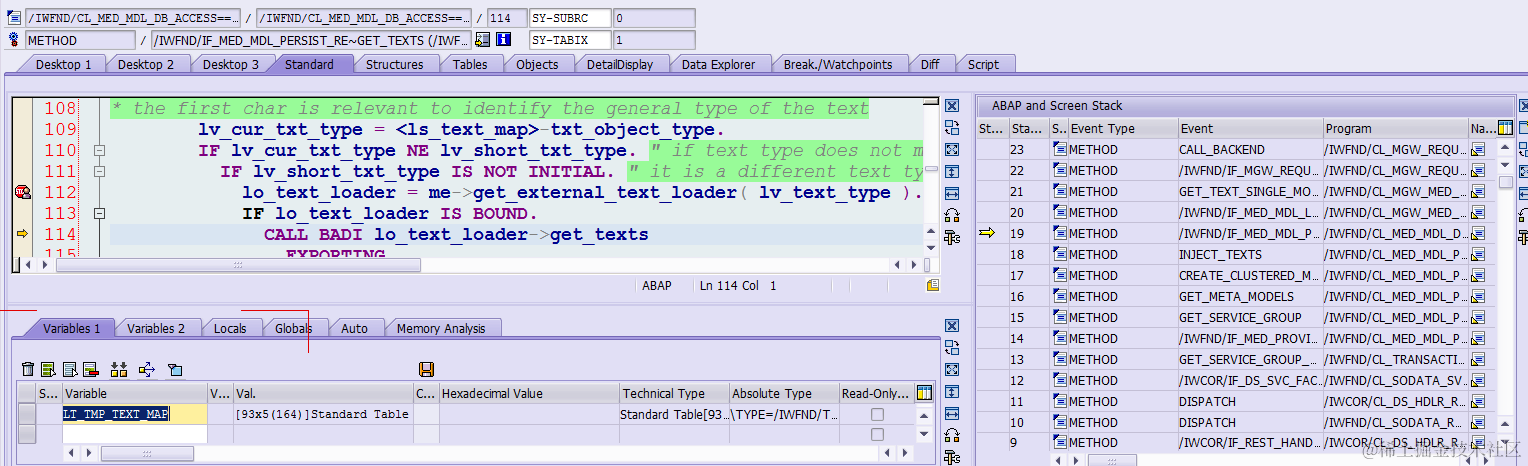Close the variables tool with its X icon

coord(952,326)
